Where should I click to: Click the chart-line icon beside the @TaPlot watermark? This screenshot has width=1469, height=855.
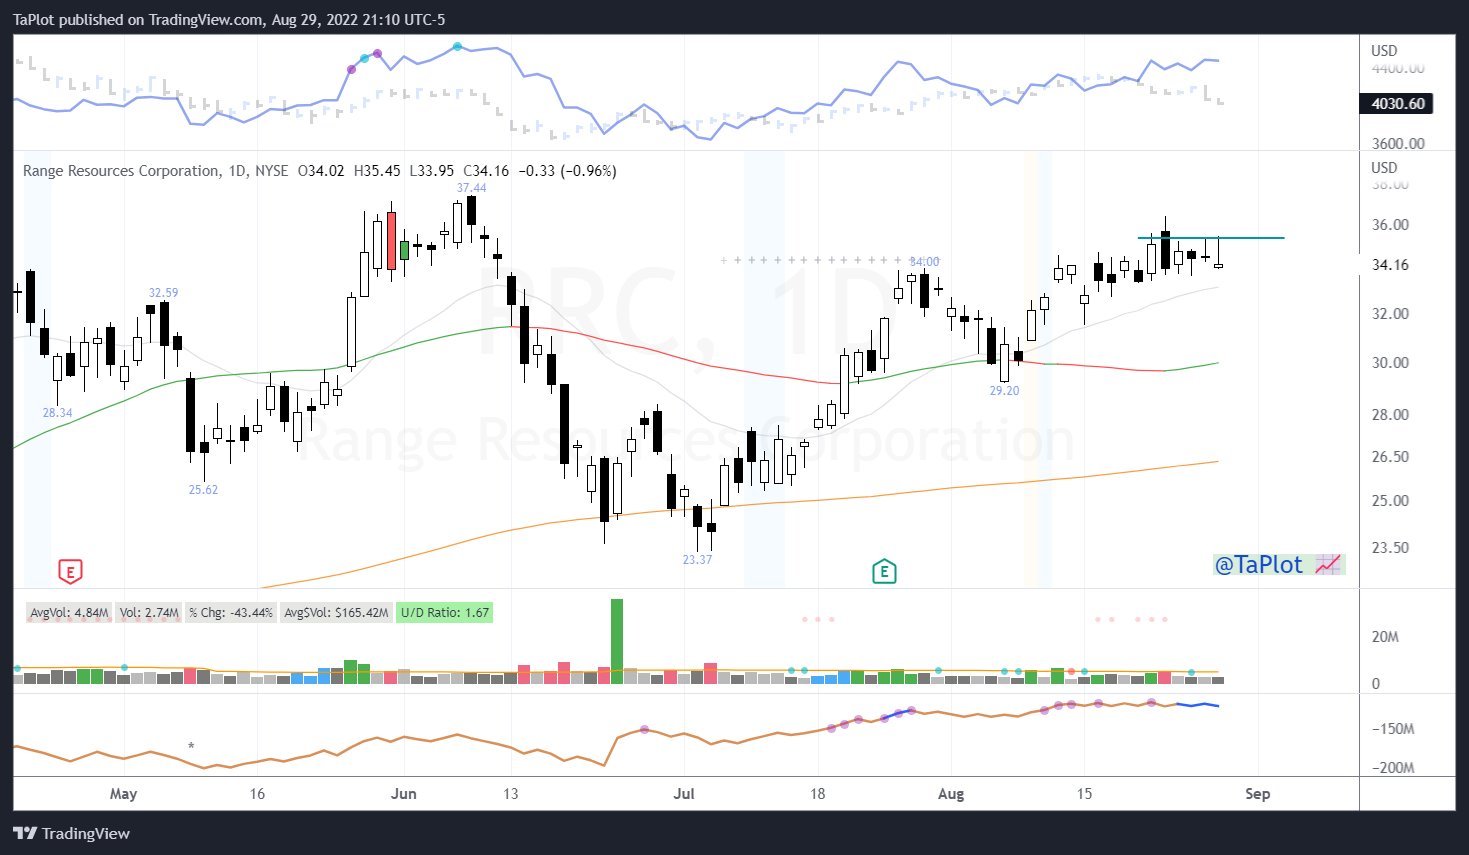point(1327,565)
